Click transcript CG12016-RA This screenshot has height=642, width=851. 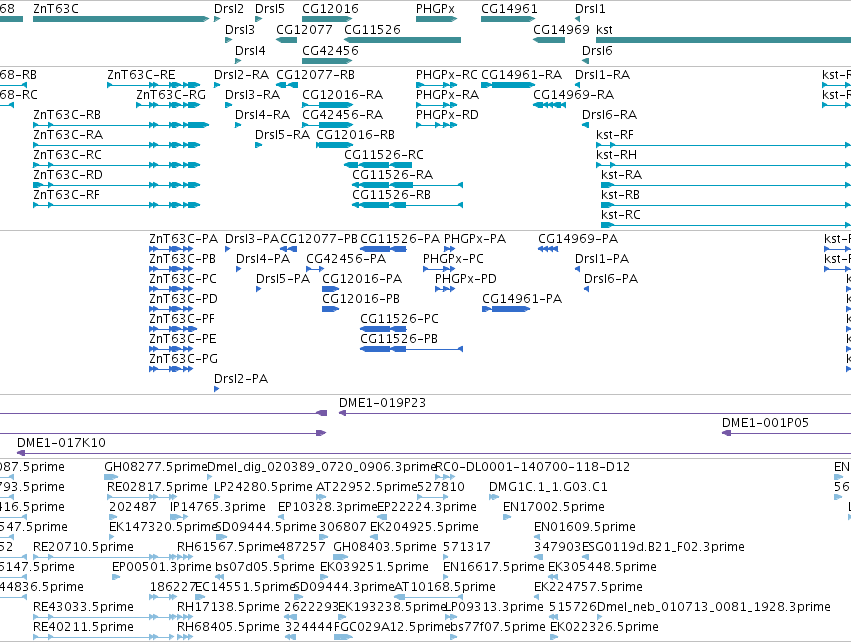coord(342,94)
